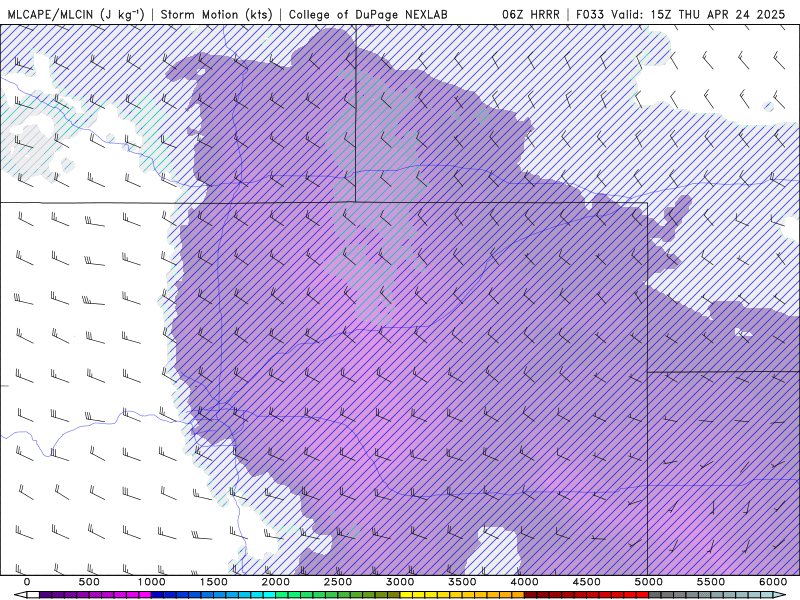This screenshot has height=600, width=800.
Task: Click the first gray swatch below 5000
Action: (655, 595)
